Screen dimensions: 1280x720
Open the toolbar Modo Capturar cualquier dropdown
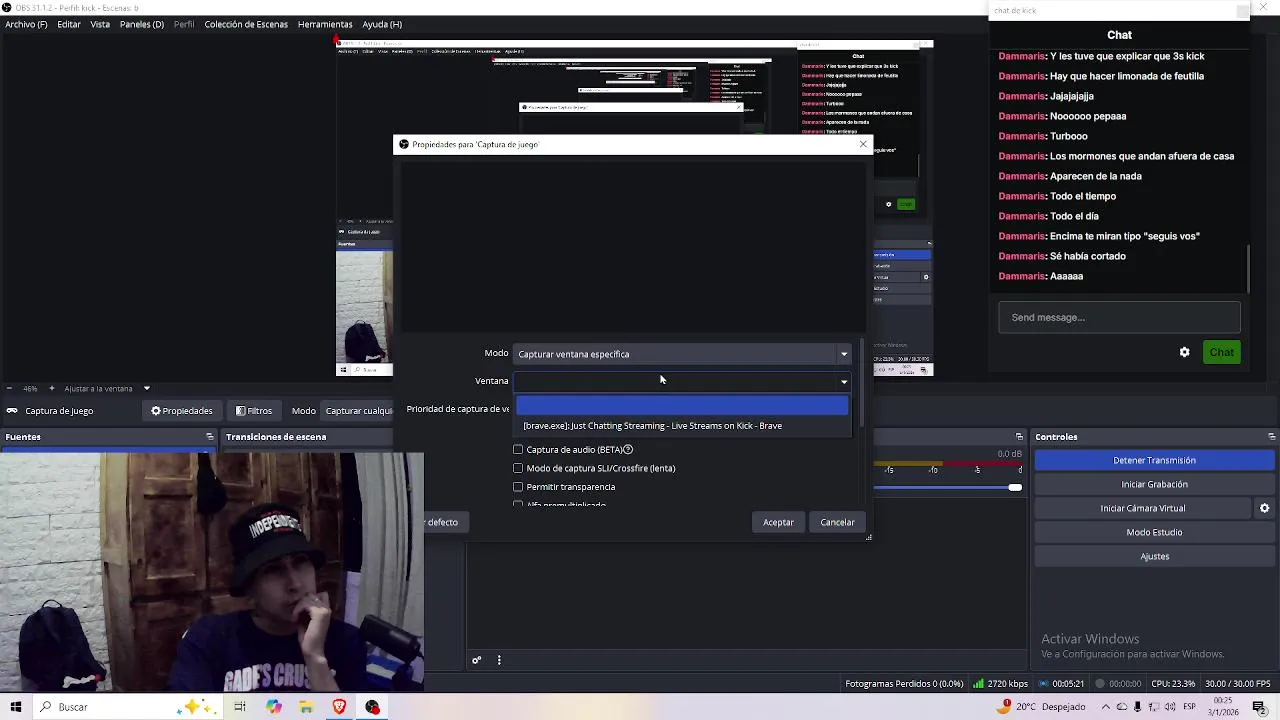pos(358,410)
